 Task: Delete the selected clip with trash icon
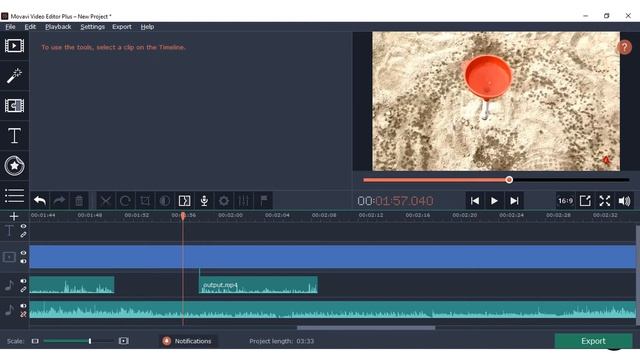[79, 201]
